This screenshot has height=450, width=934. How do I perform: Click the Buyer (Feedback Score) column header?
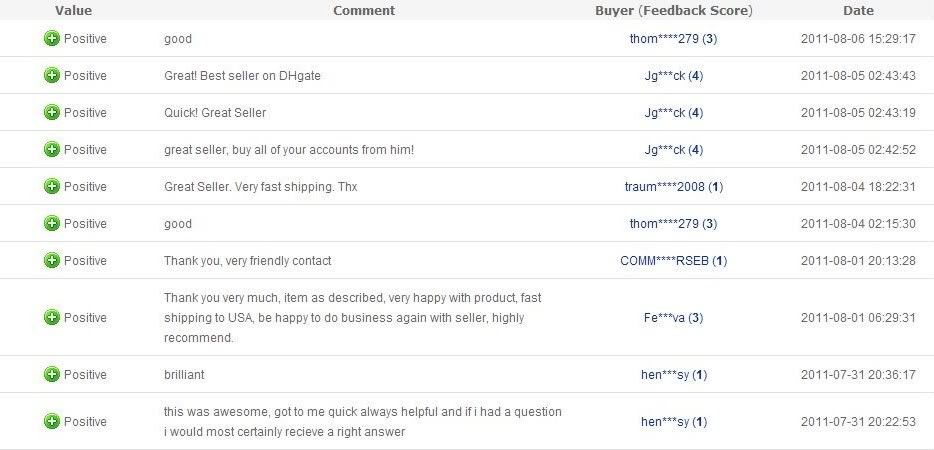674,10
